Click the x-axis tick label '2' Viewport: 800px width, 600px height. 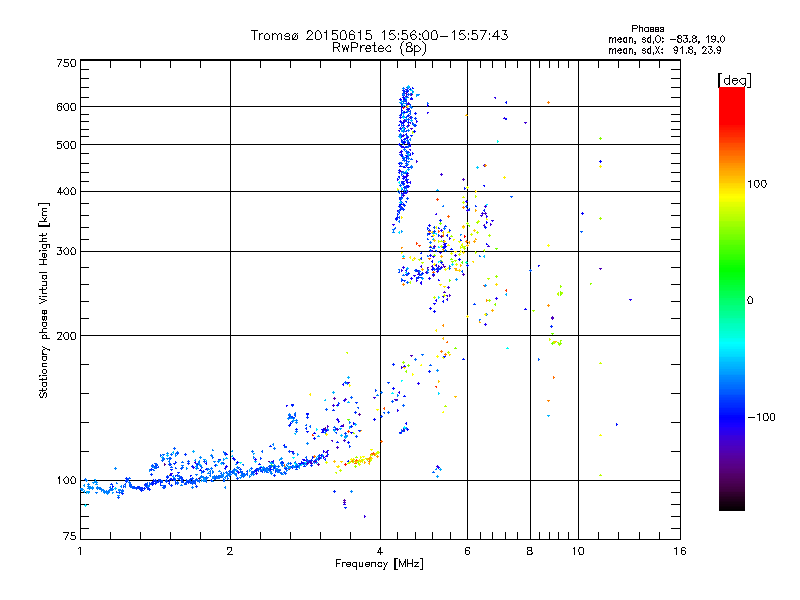point(230,551)
